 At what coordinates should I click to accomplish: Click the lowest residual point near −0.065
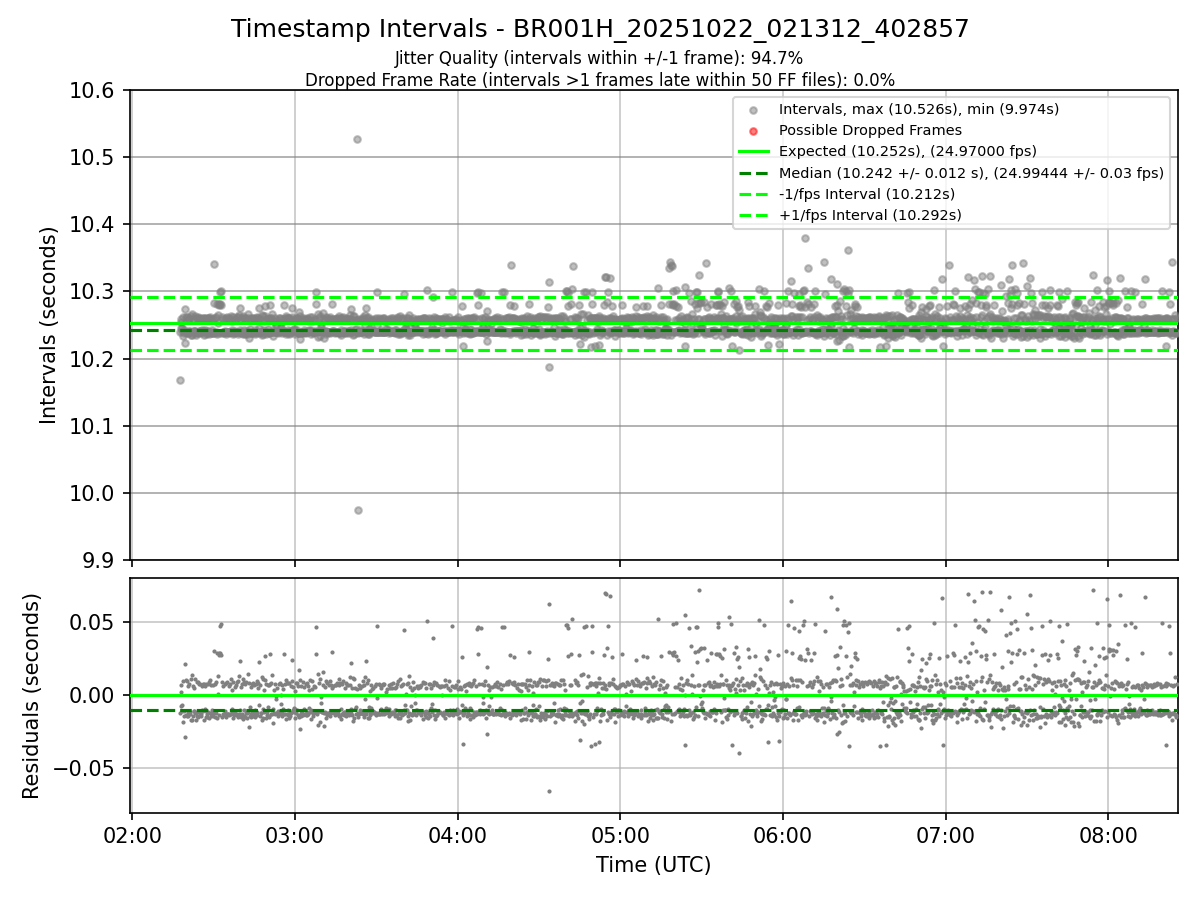[549, 791]
